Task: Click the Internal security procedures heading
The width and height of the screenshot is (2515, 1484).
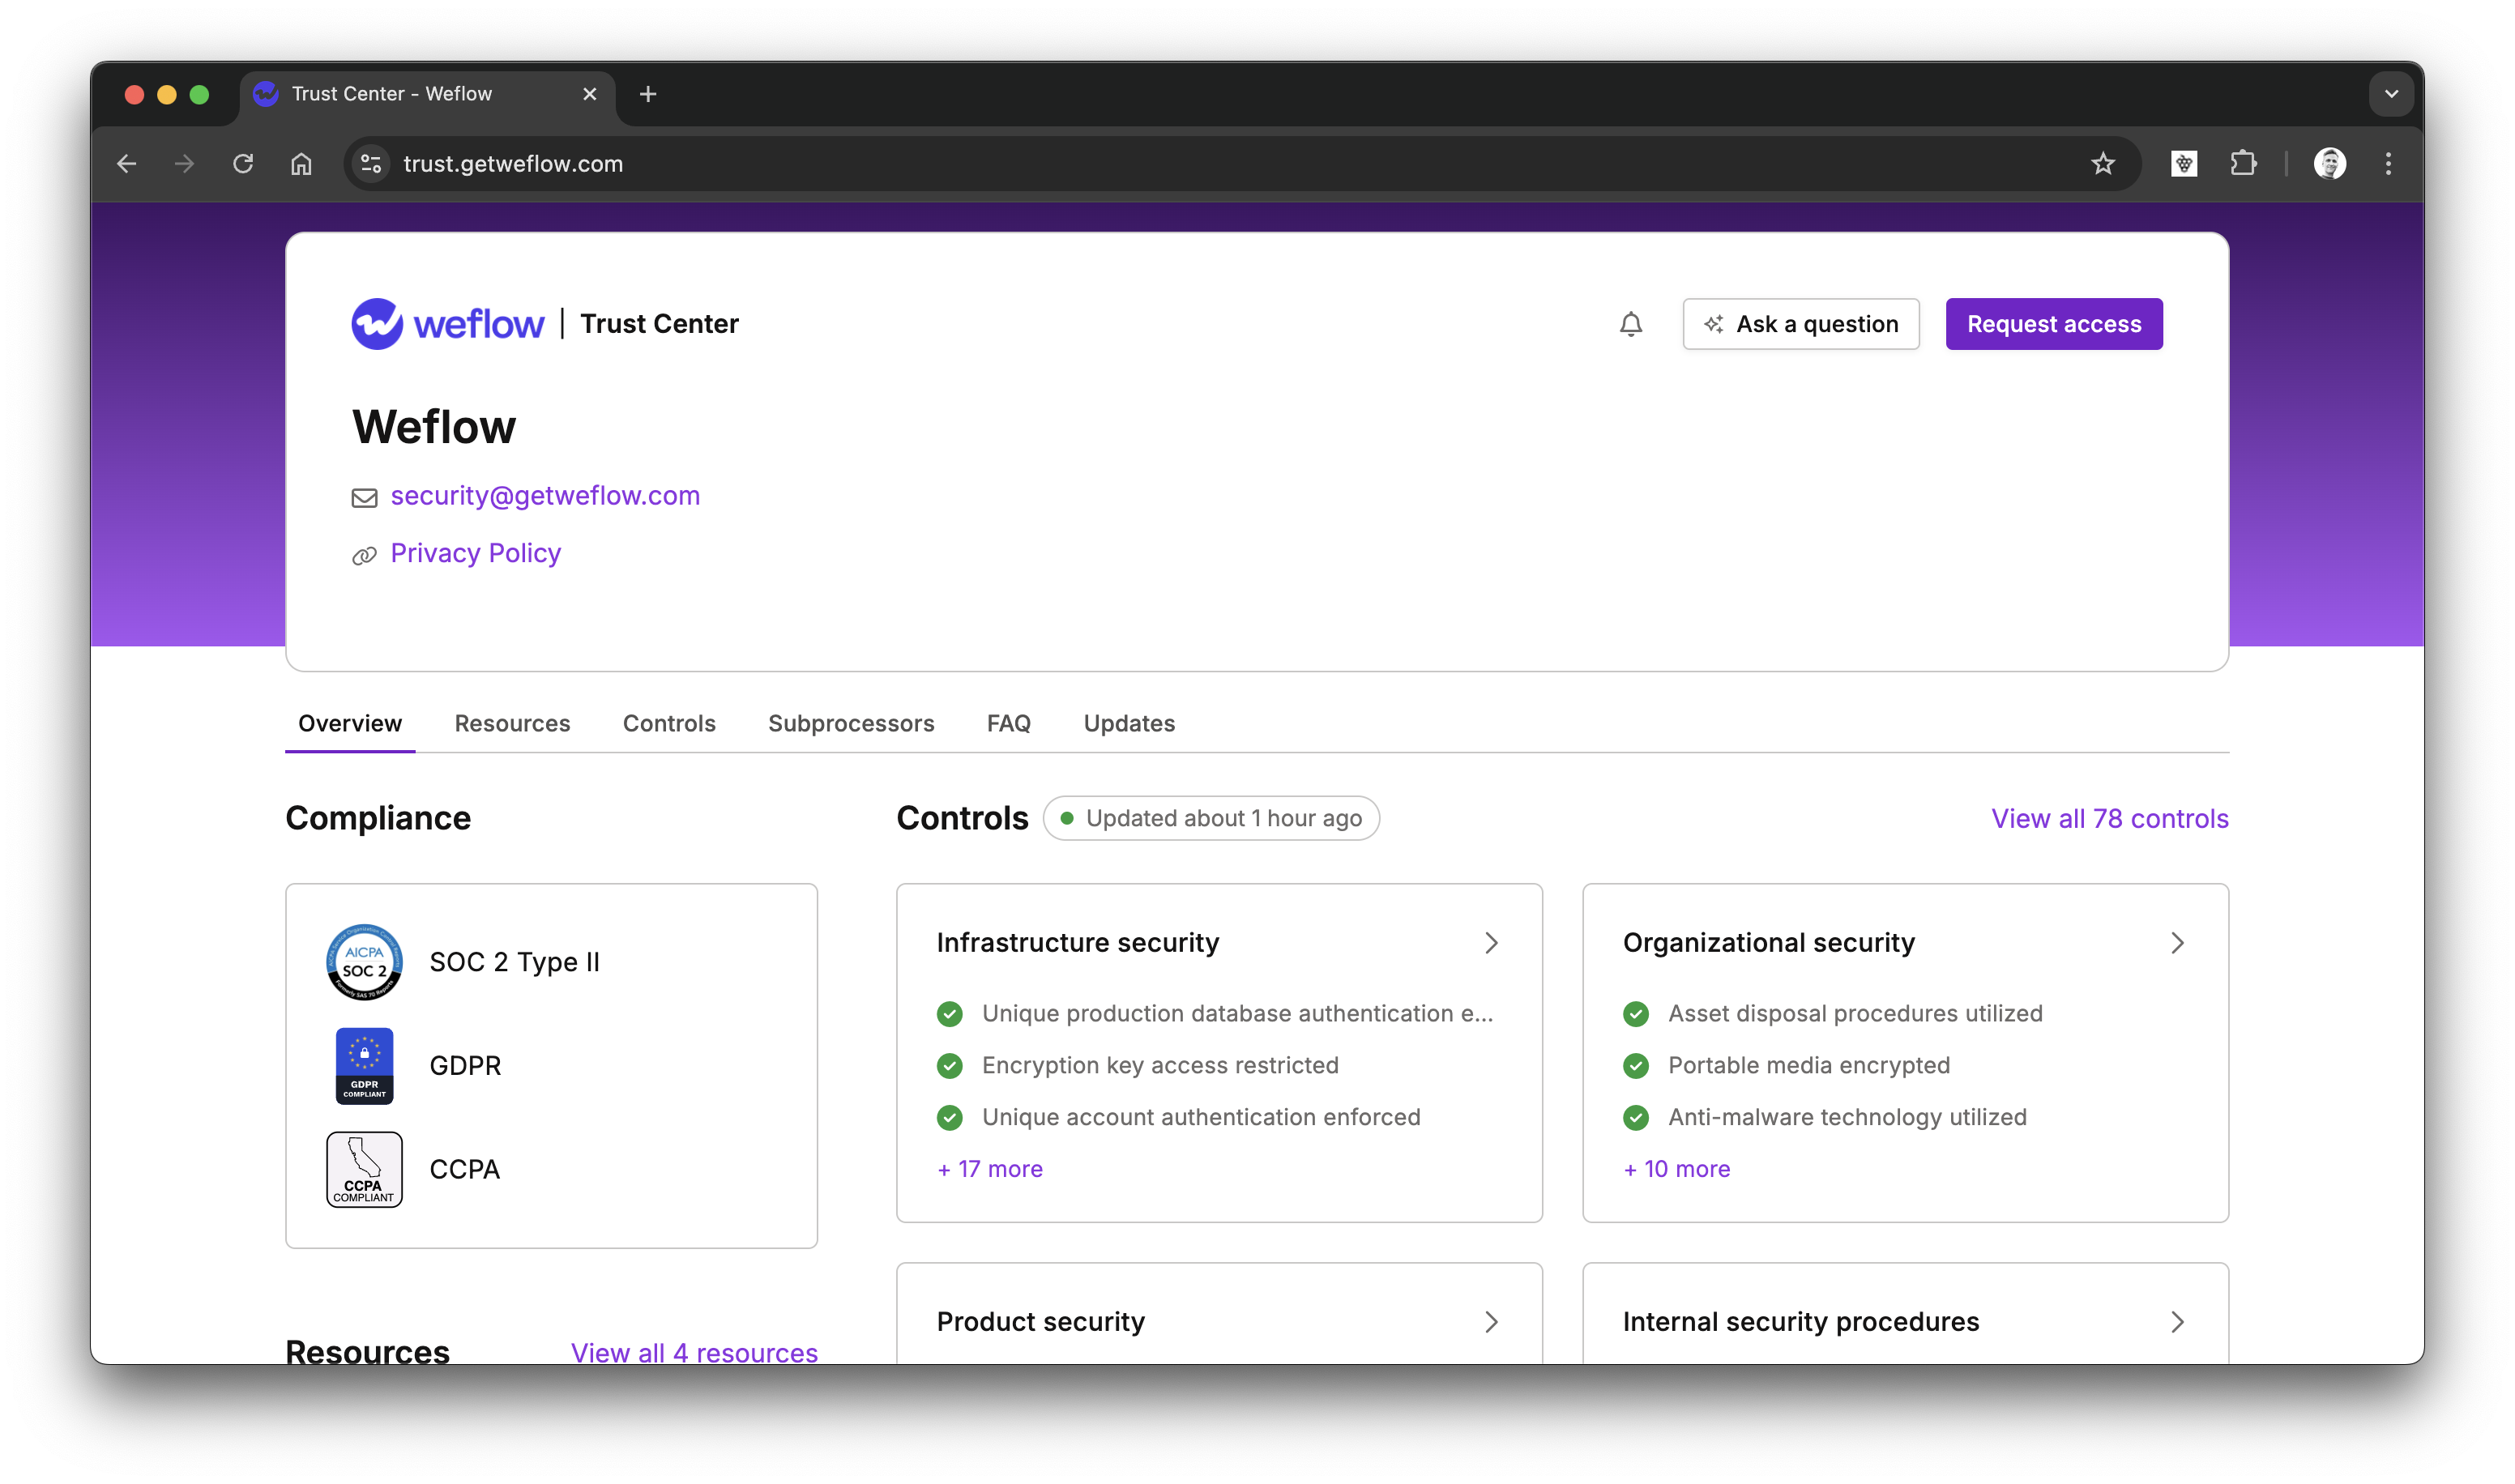Action: pos(1800,1322)
